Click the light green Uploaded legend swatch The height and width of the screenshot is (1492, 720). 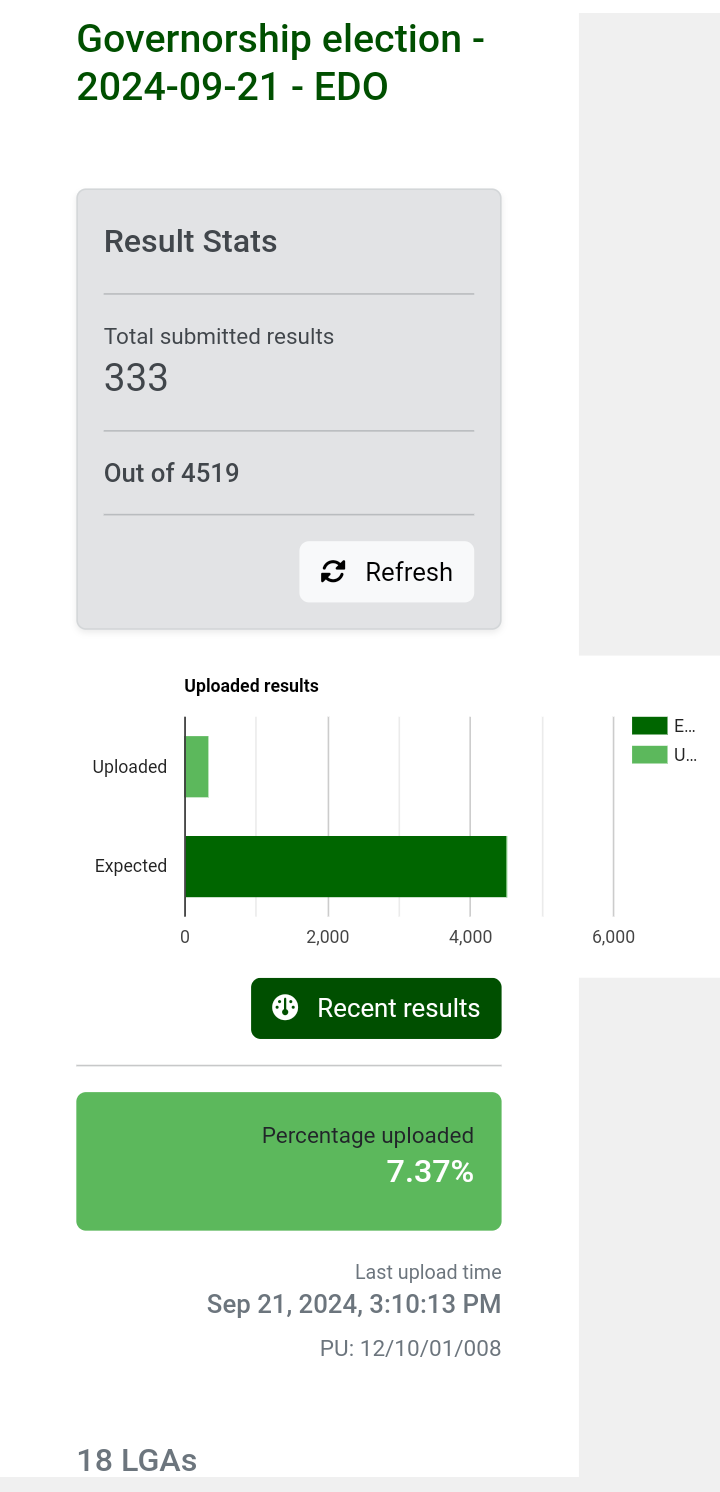[649, 755]
